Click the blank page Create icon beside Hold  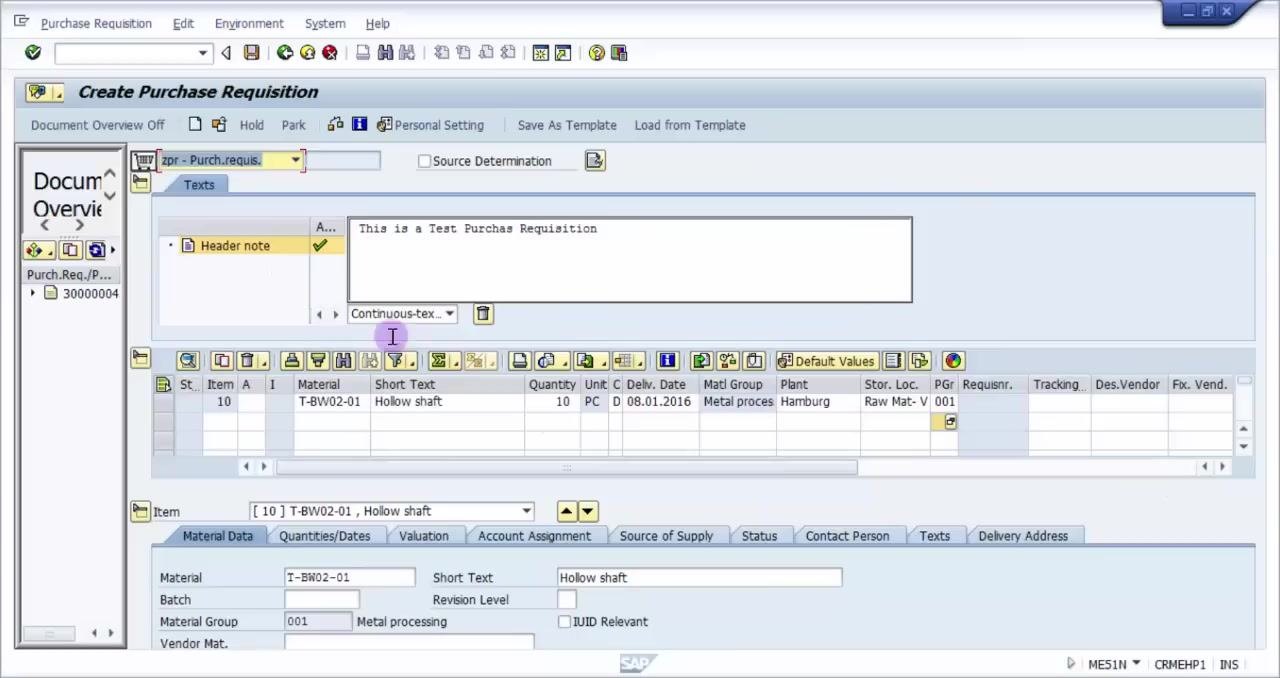(x=195, y=125)
